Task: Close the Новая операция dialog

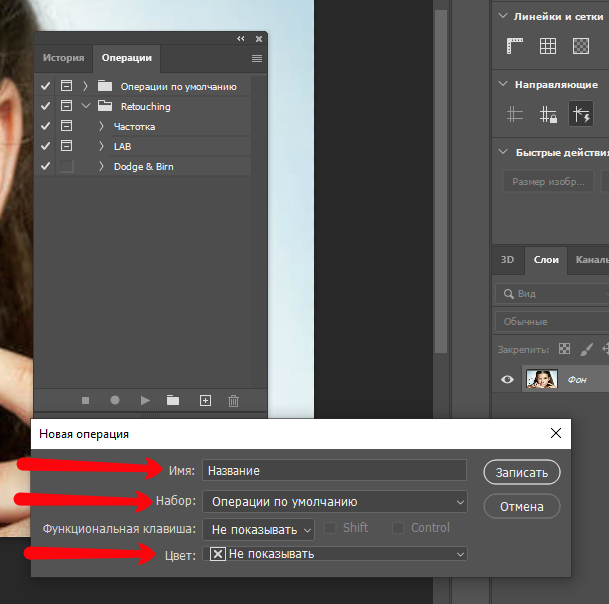Action: pyautogui.click(x=556, y=433)
